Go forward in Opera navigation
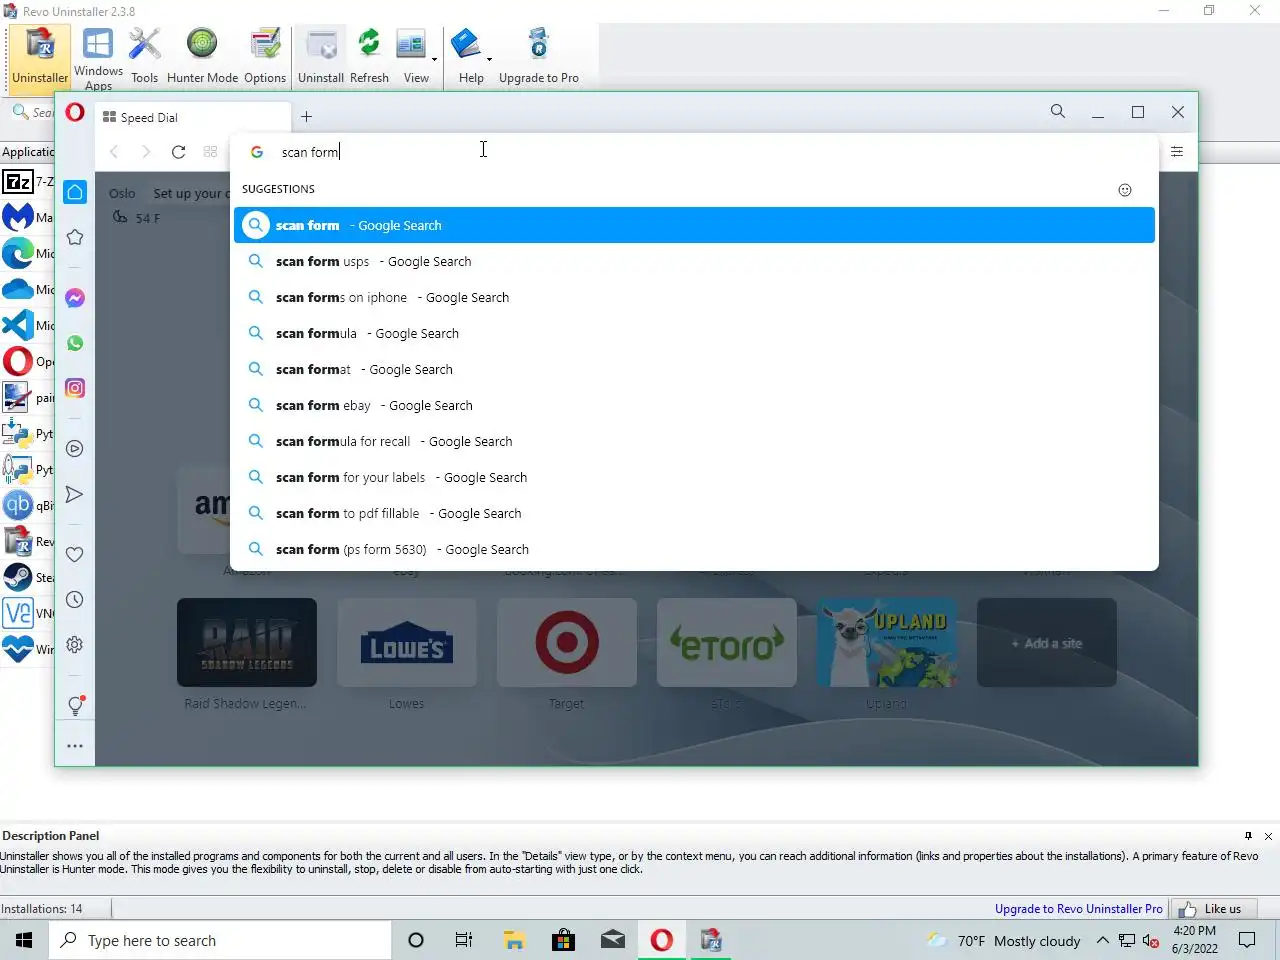Viewport: 1280px width, 960px height. (x=146, y=152)
